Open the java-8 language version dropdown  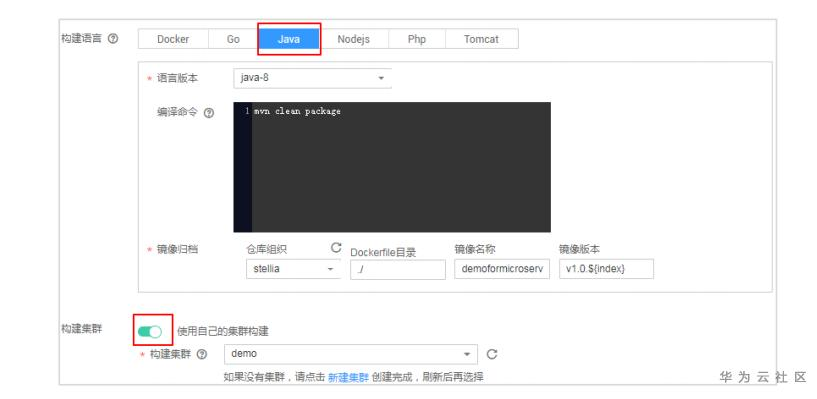coord(312,78)
